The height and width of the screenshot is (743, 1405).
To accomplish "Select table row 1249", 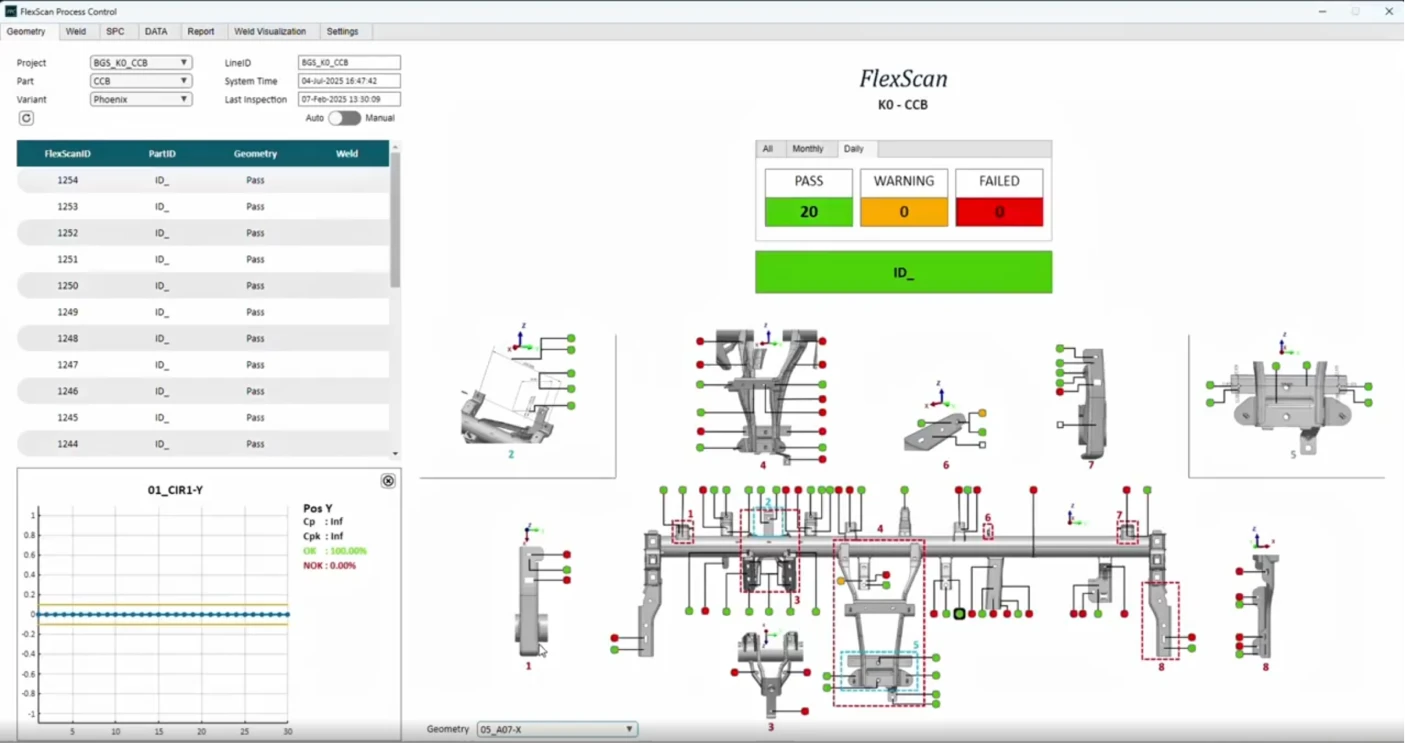I will click(x=203, y=312).
